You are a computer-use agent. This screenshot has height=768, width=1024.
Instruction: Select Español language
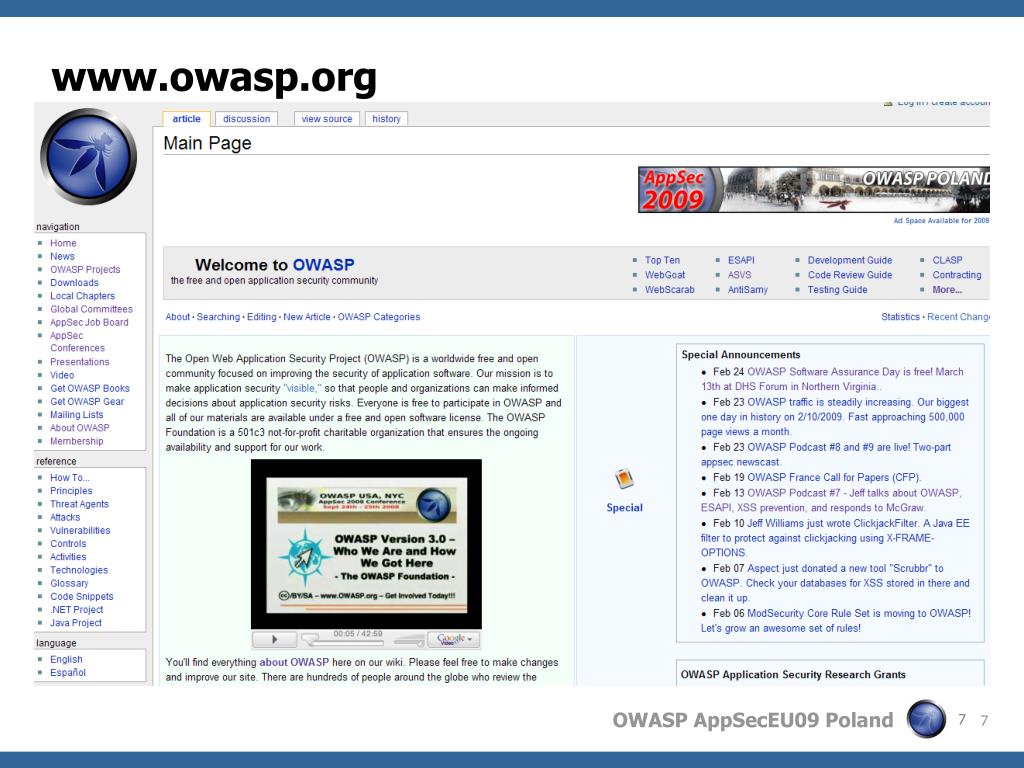(x=68, y=672)
